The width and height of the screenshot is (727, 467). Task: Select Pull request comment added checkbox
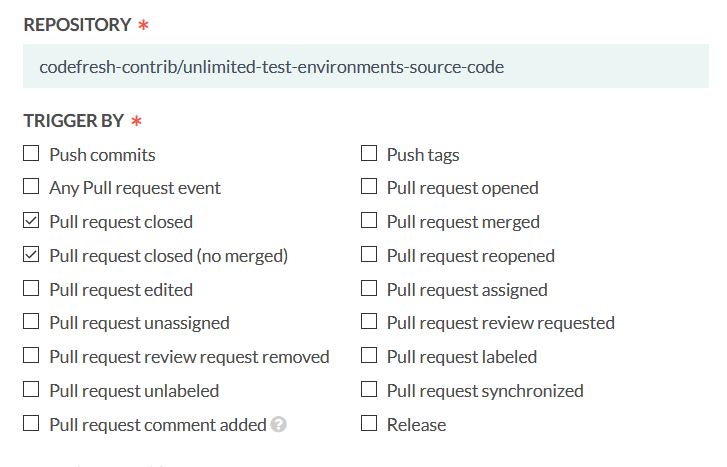32,424
